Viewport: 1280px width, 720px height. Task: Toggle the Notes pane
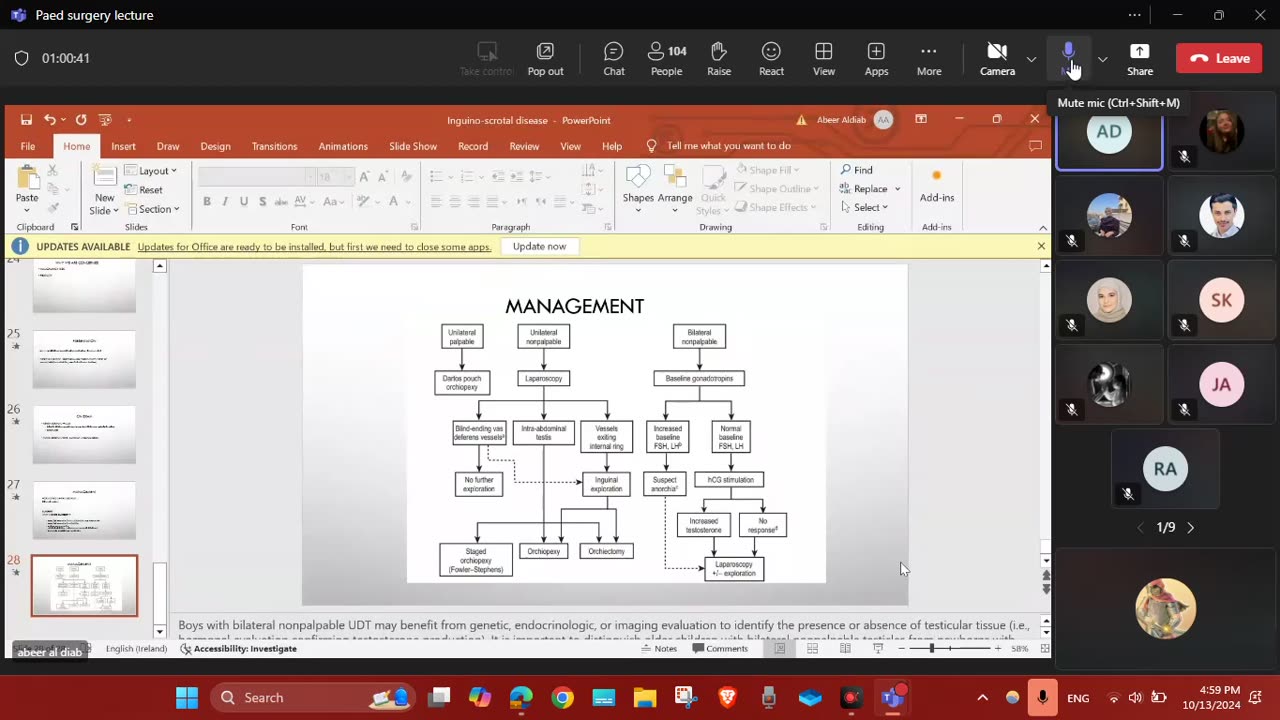point(658,649)
